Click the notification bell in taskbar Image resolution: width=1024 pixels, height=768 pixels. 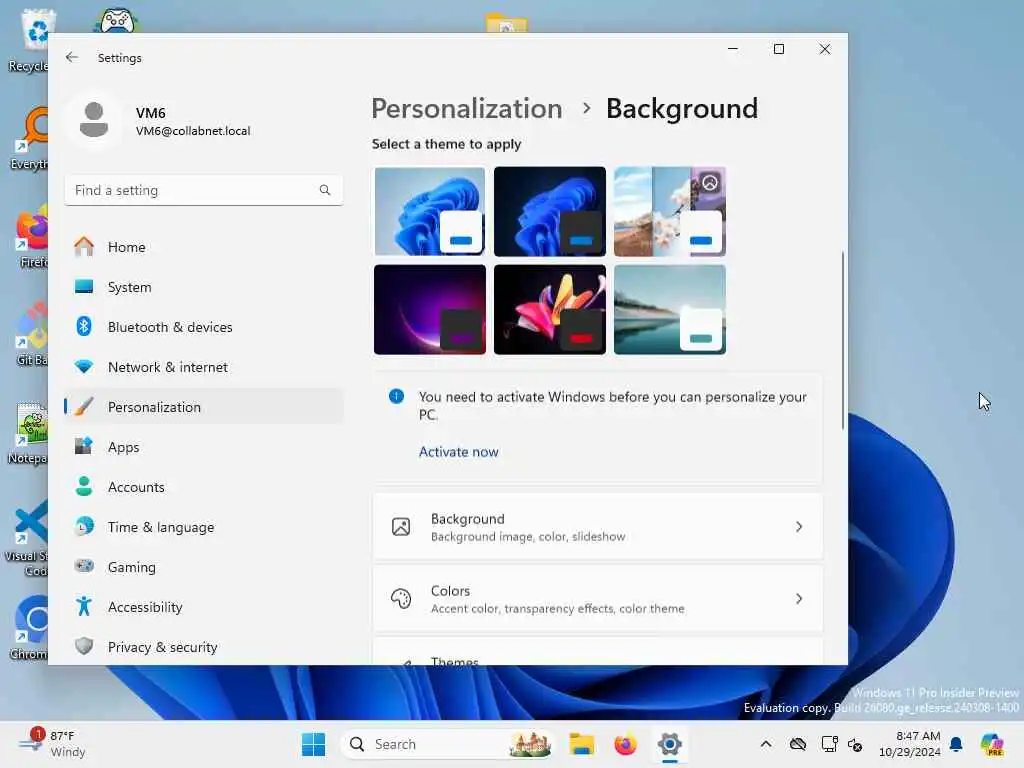tap(956, 744)
